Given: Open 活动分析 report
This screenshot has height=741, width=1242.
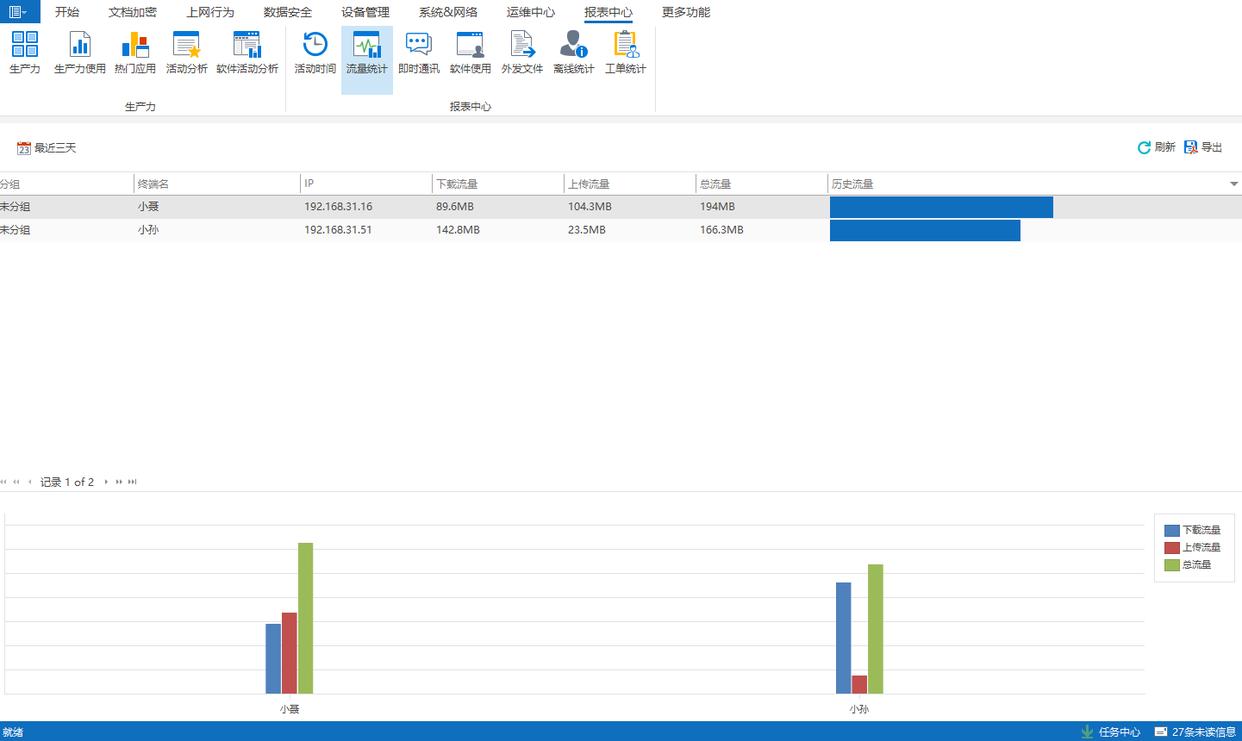Looking at the screenshot, I should point(187,52).
